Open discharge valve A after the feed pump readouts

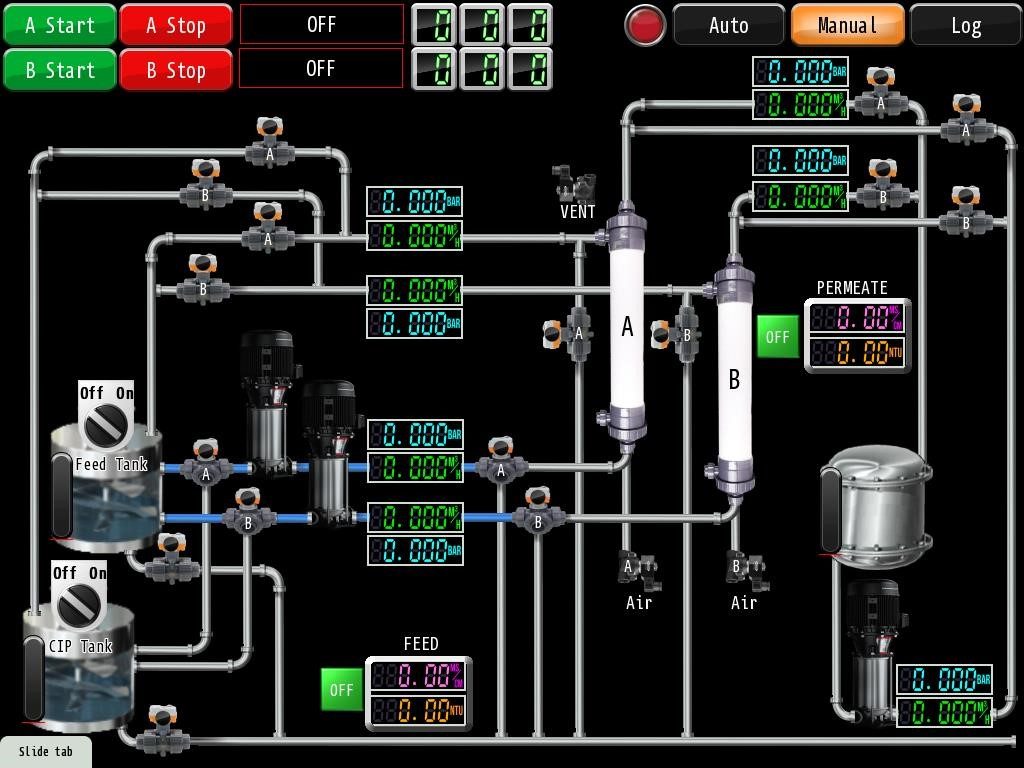[x=501, y=460]
